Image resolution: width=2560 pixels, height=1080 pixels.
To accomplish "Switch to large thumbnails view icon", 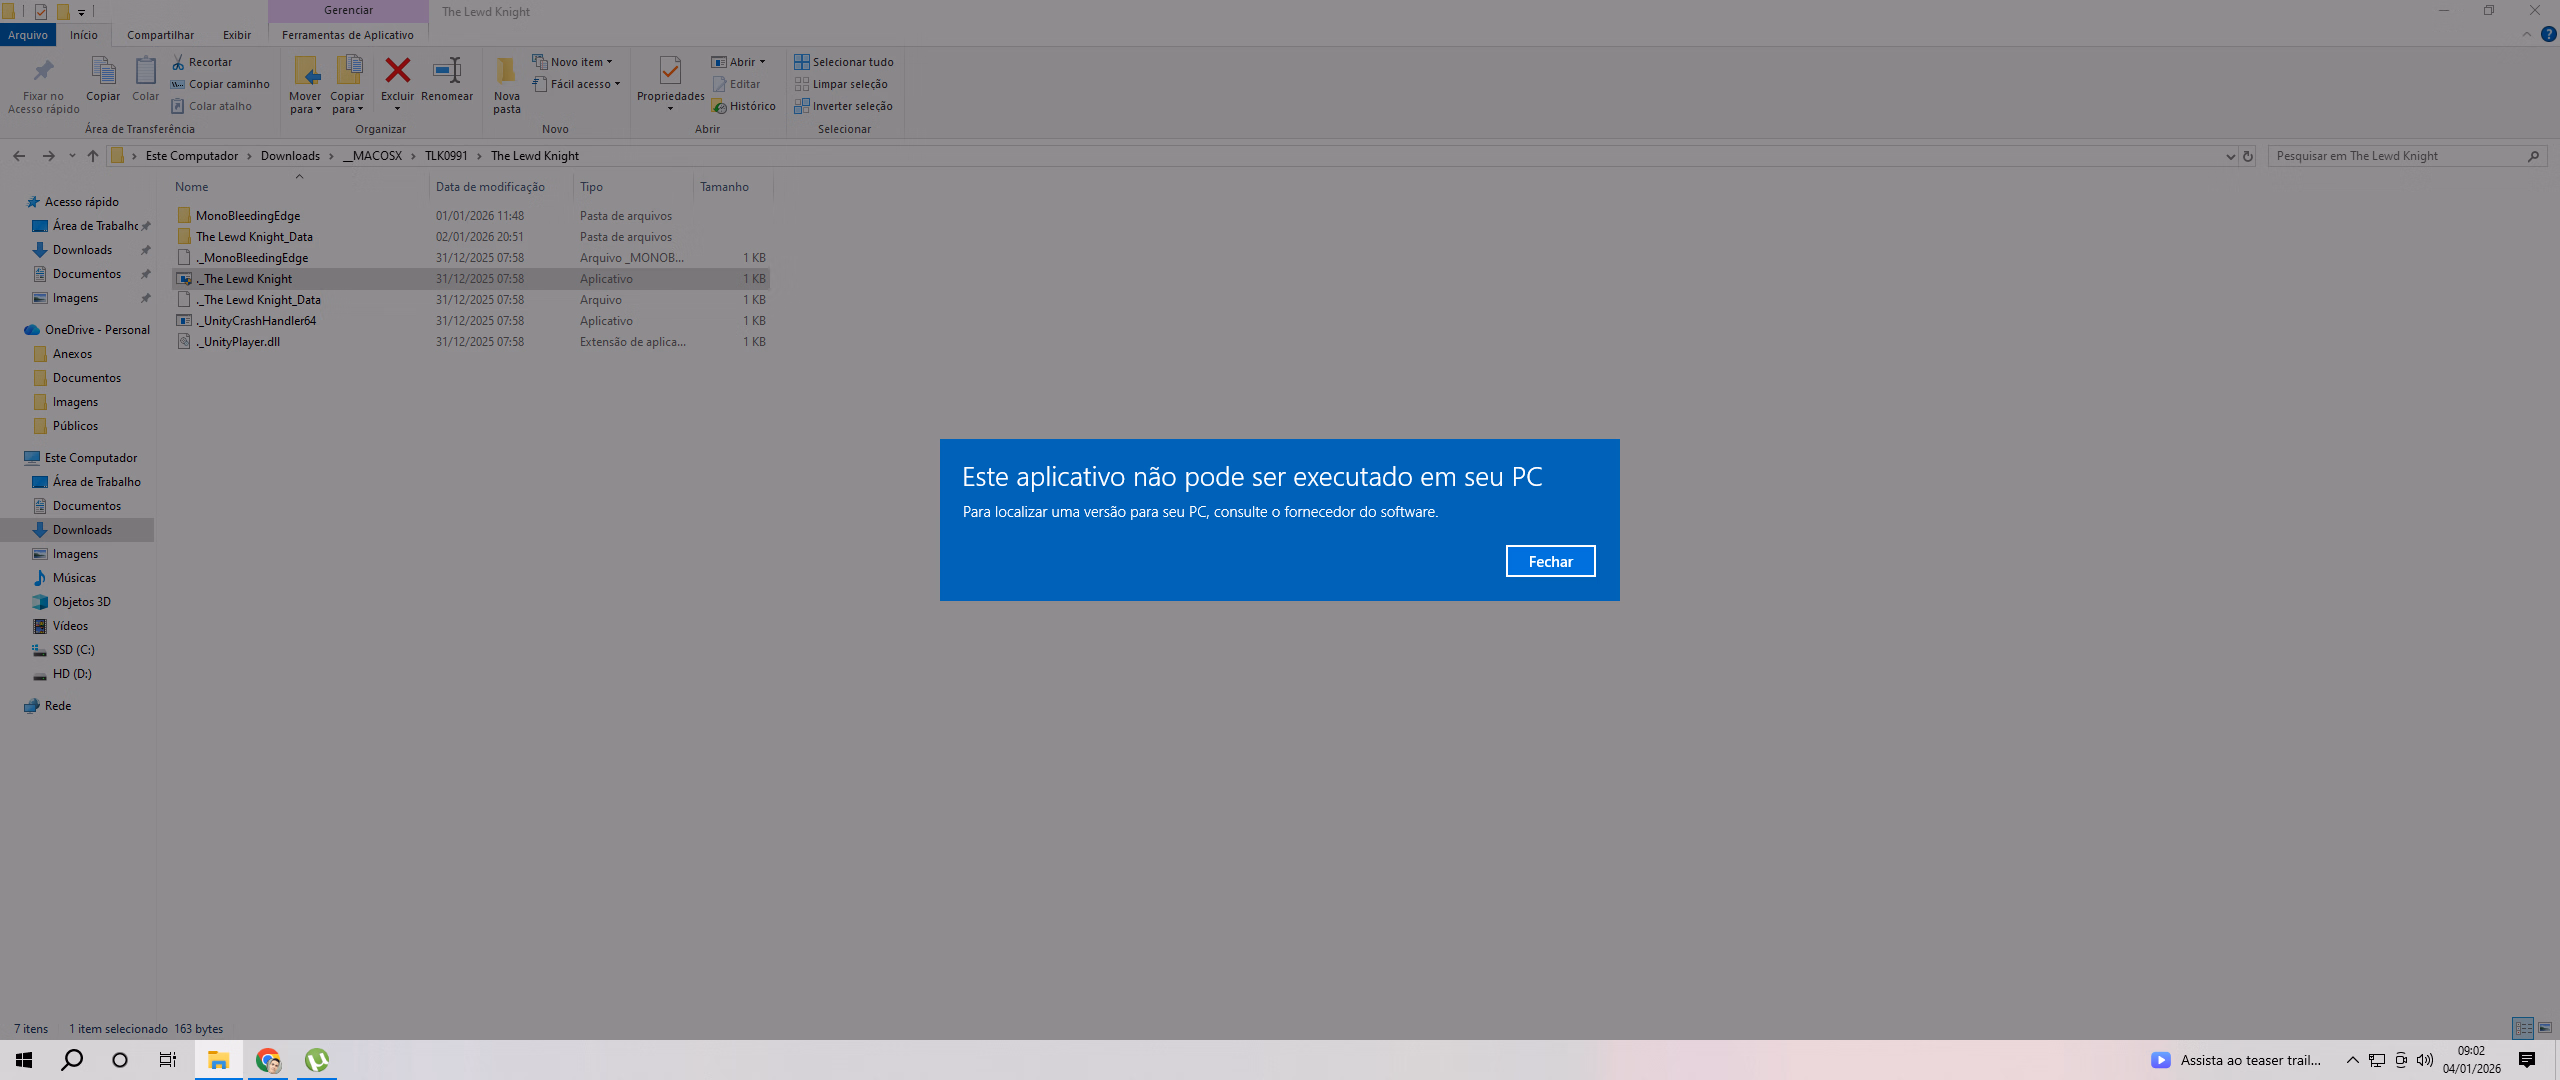I will [x=2544, y=1028].
